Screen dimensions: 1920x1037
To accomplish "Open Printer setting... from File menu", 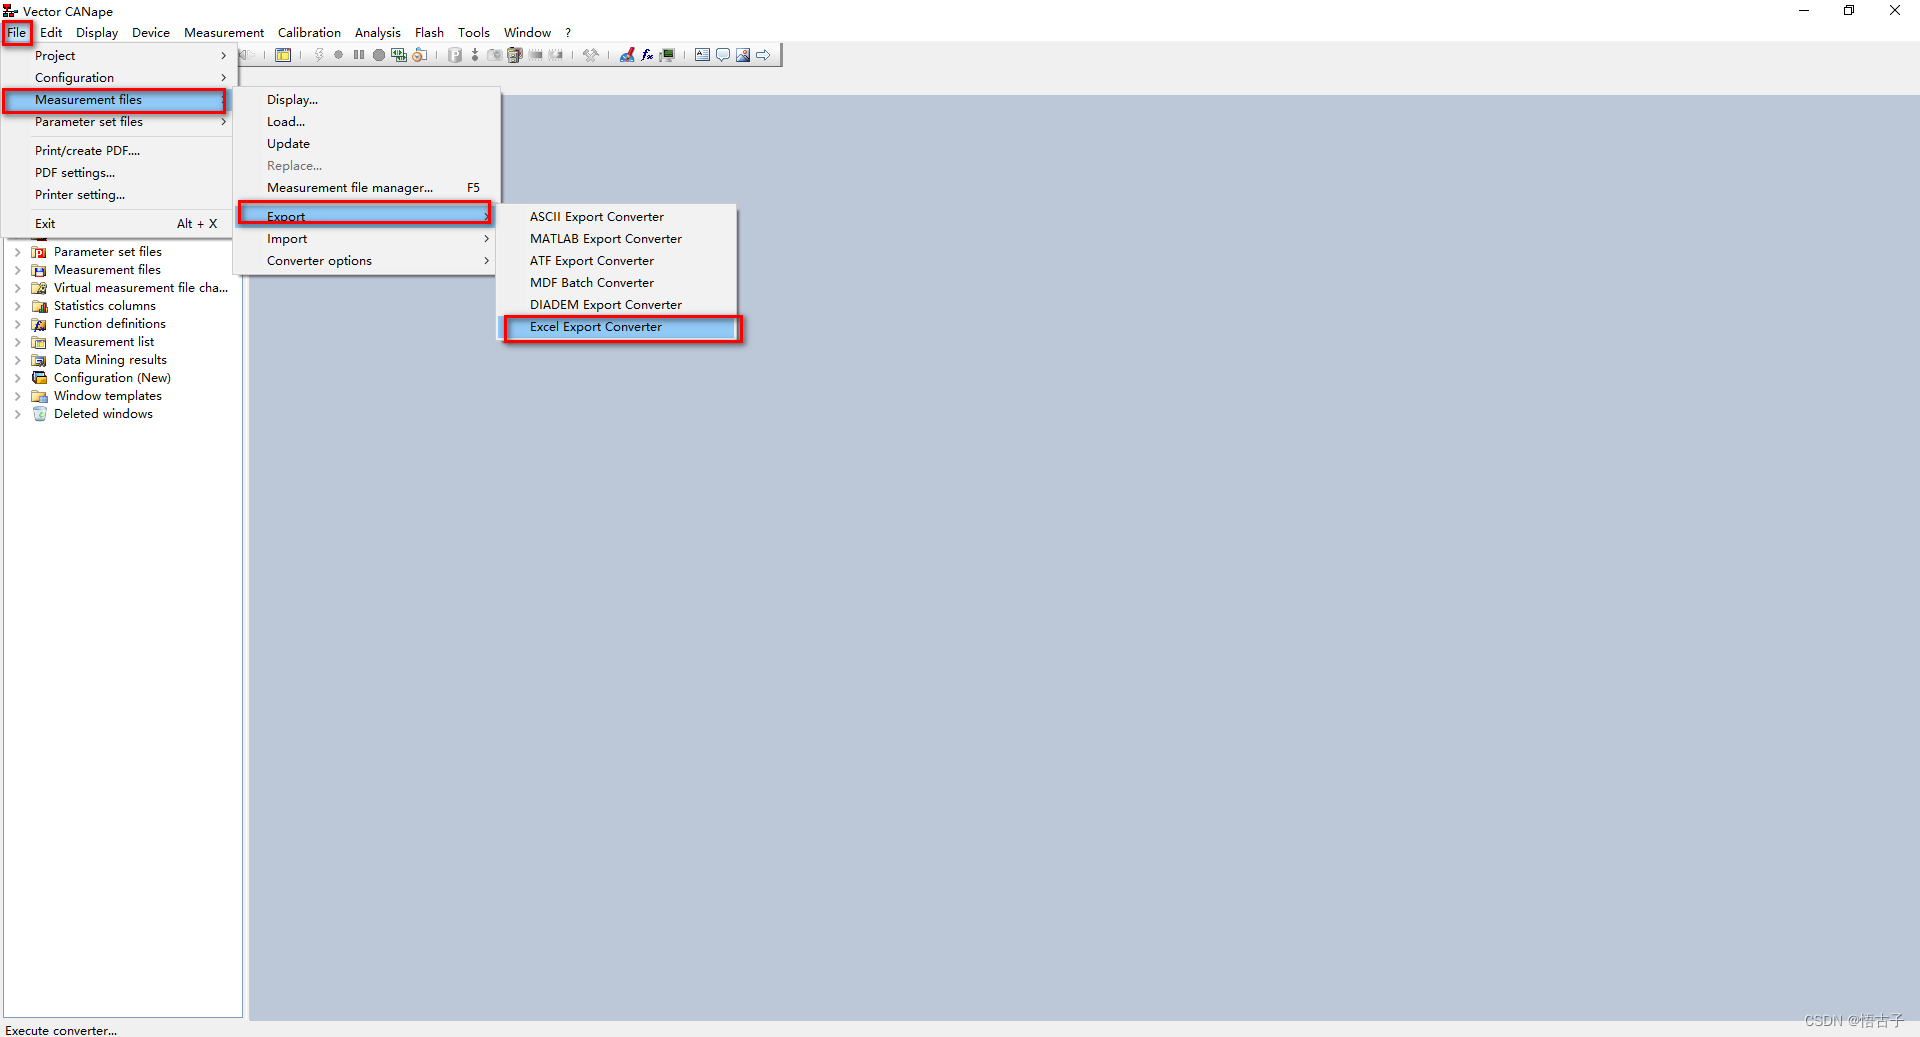I will click(x=118, y=195).
